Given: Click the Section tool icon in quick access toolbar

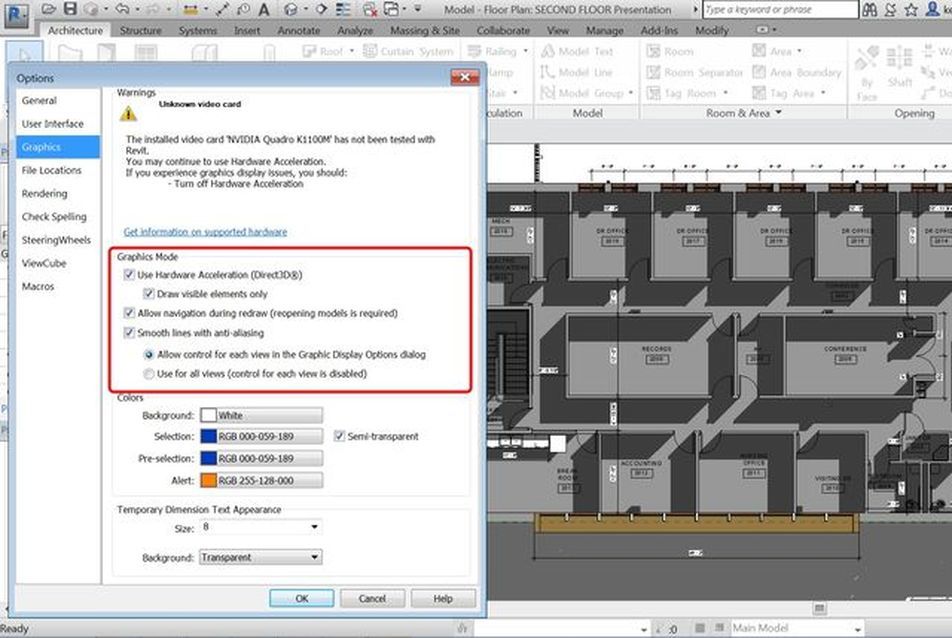Looking at the screenshot, I should click(x=321, y=9).
